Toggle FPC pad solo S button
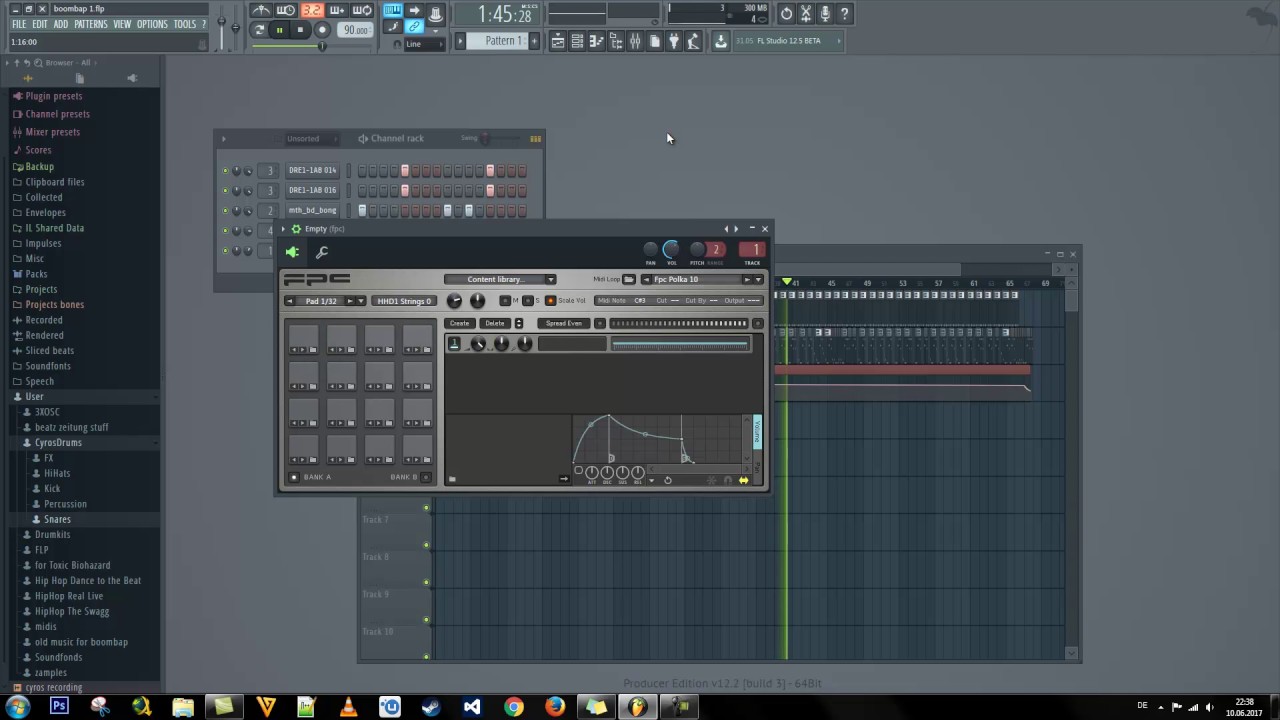Image resolution: width=1280 pixels, height=720 pixels. point(528,301)
